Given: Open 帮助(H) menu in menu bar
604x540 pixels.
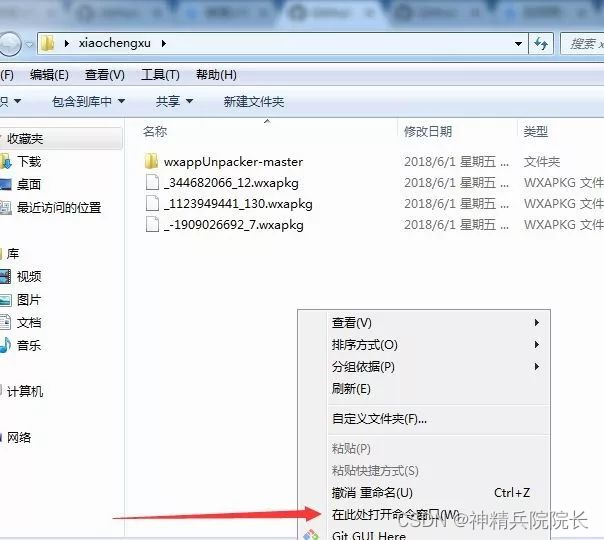Looking at the screenshot, I should tap(216, 74).
